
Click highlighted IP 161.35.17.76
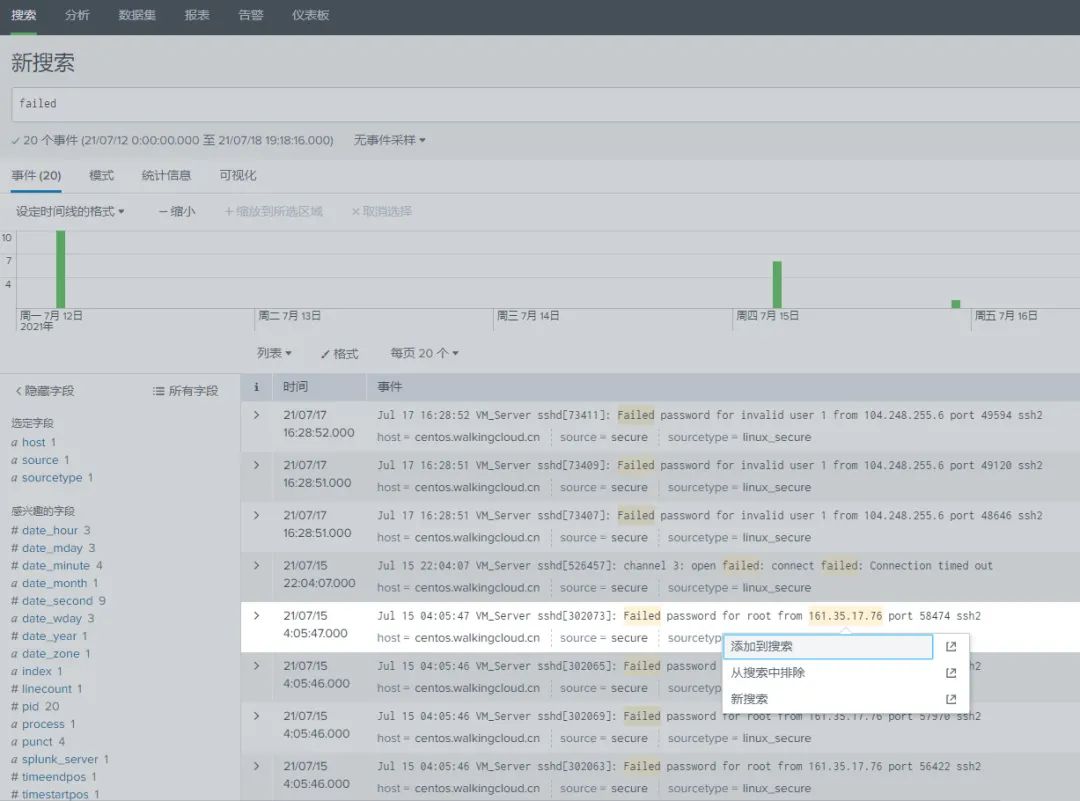(x=845, y=616)
